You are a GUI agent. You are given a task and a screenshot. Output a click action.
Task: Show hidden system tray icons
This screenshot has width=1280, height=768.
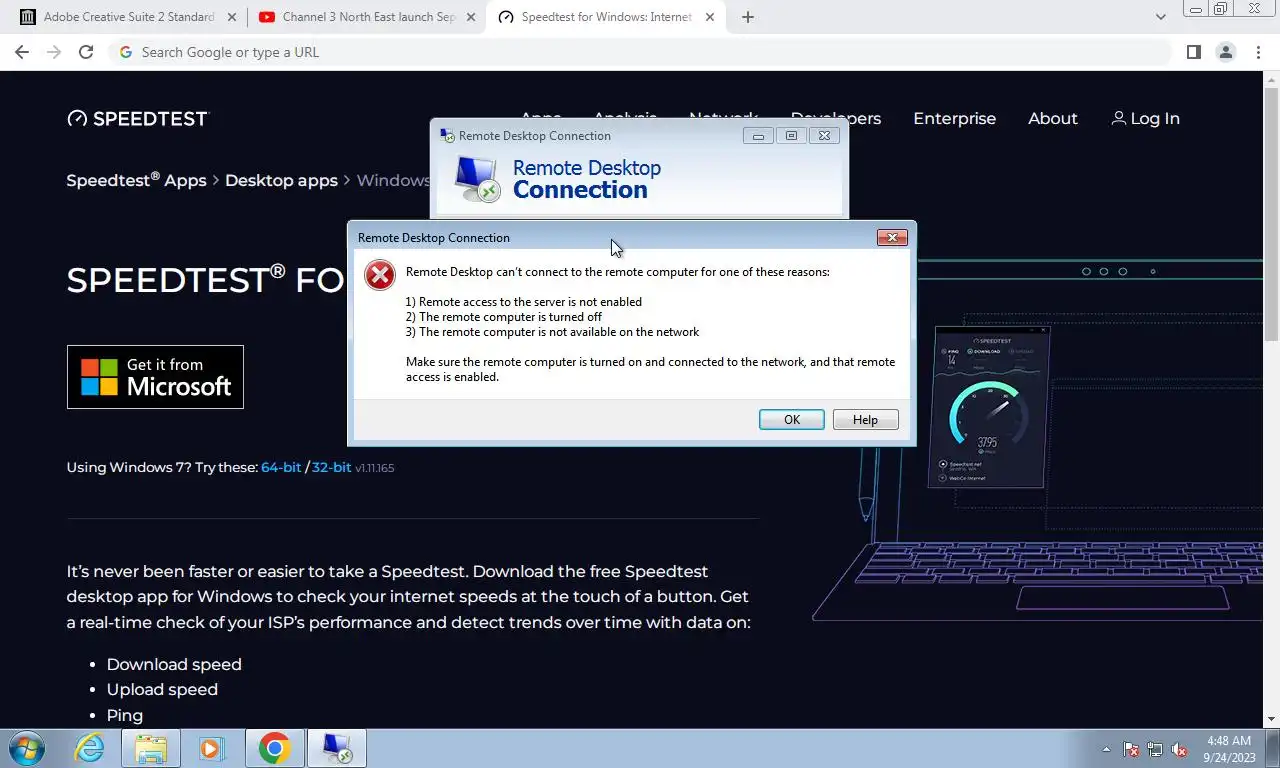coord(1106,749)
